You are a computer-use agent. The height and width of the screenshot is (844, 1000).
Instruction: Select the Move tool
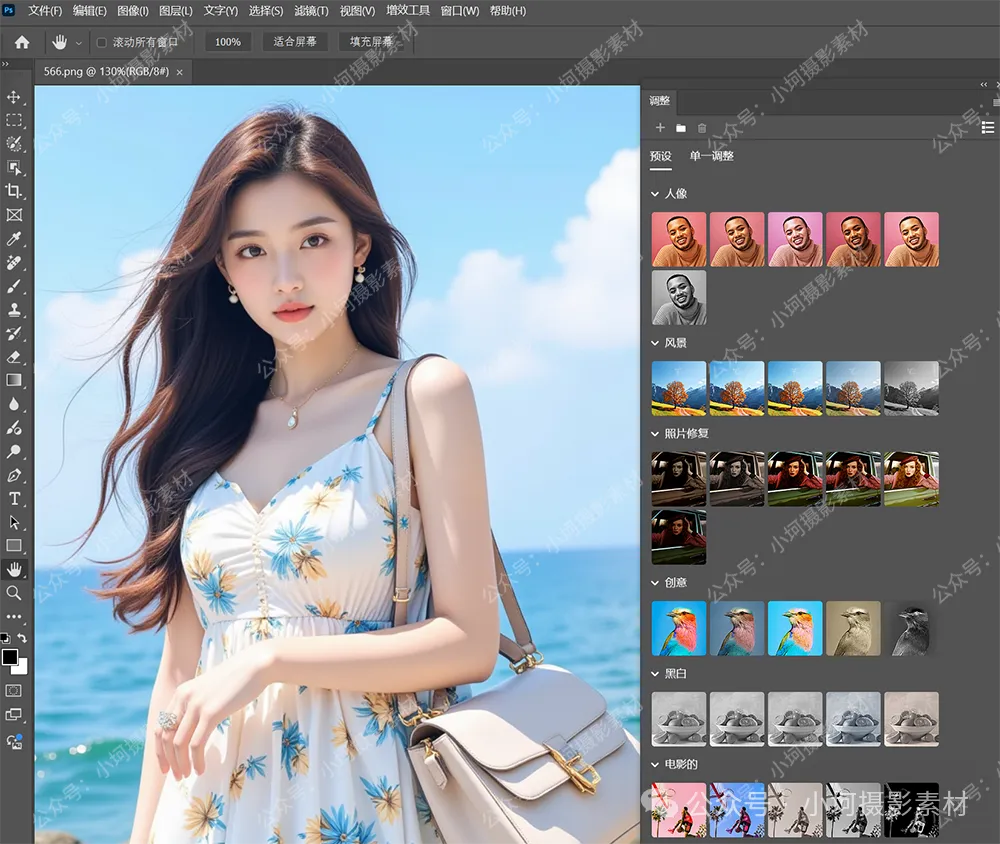[13, 97]
